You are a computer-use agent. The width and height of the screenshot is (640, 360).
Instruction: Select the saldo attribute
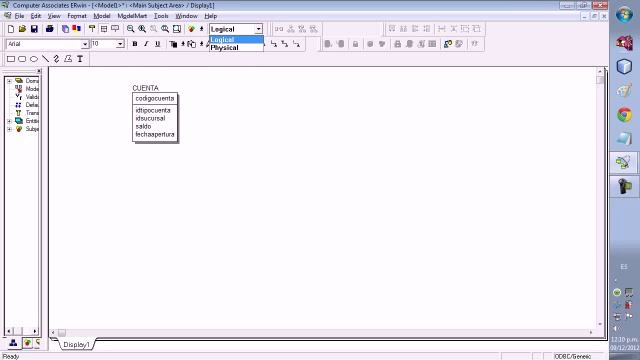[x=143, y=127]
